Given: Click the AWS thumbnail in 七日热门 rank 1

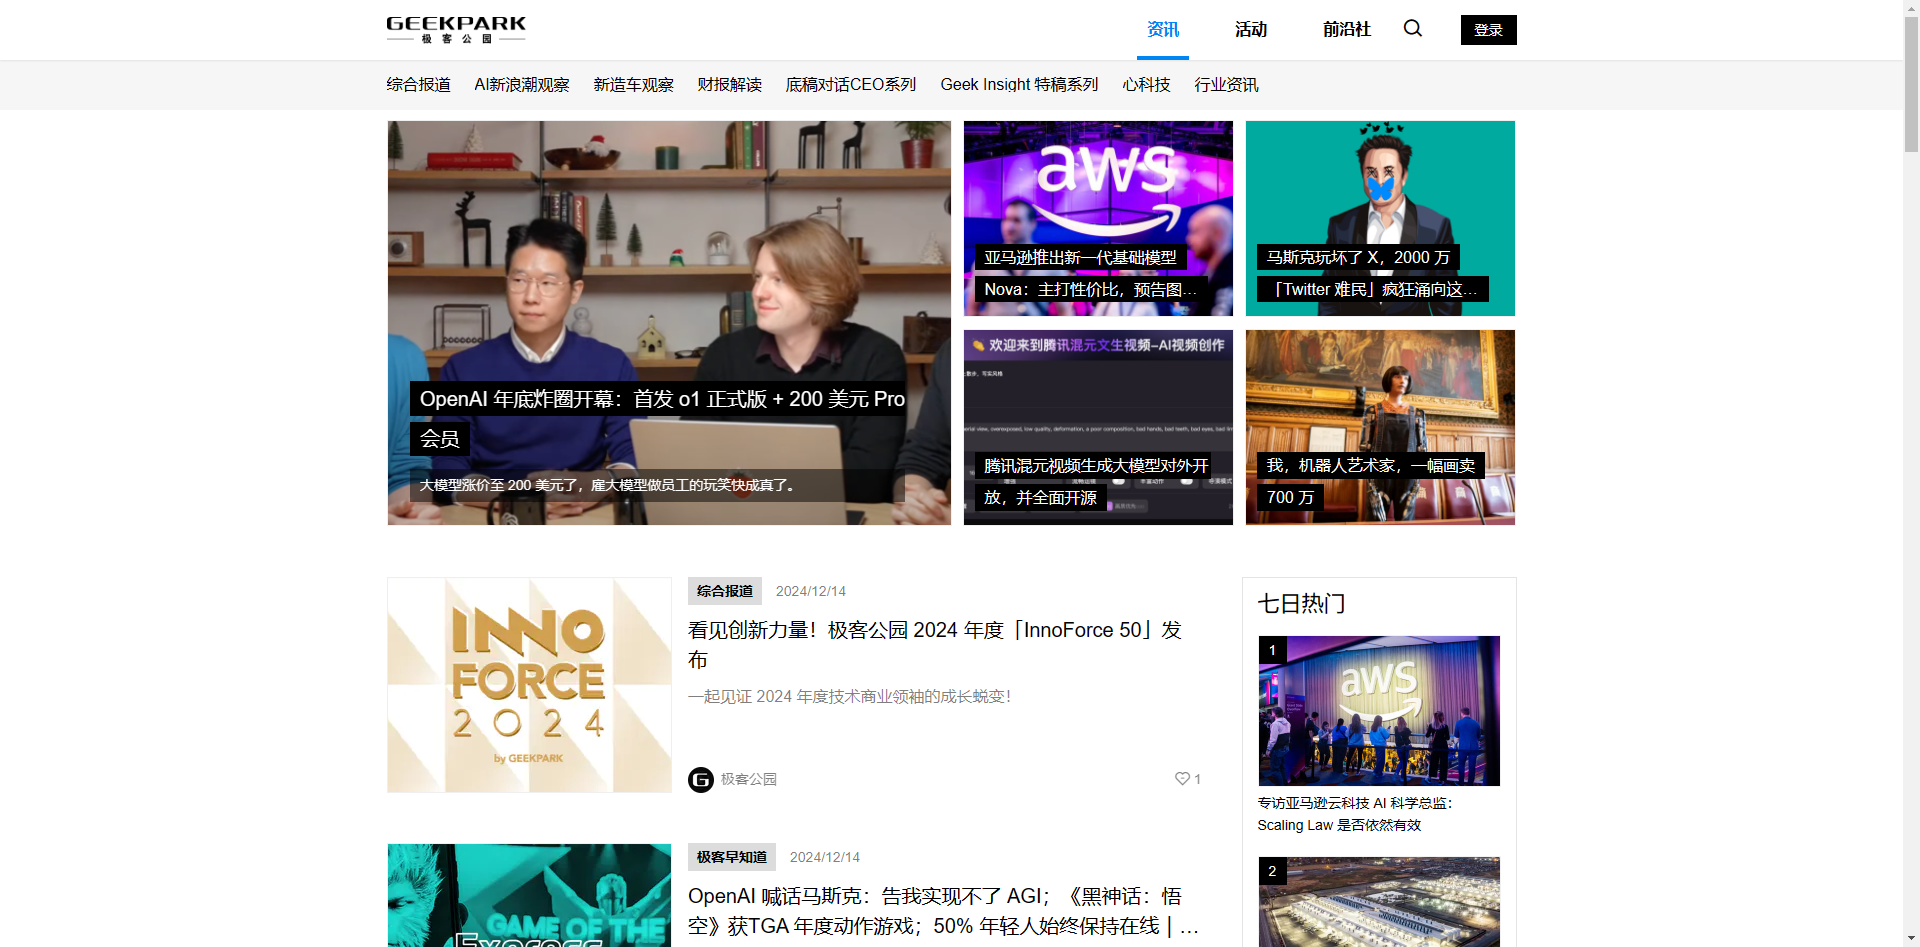Looking at the screenshot, I should [1378, 710].
